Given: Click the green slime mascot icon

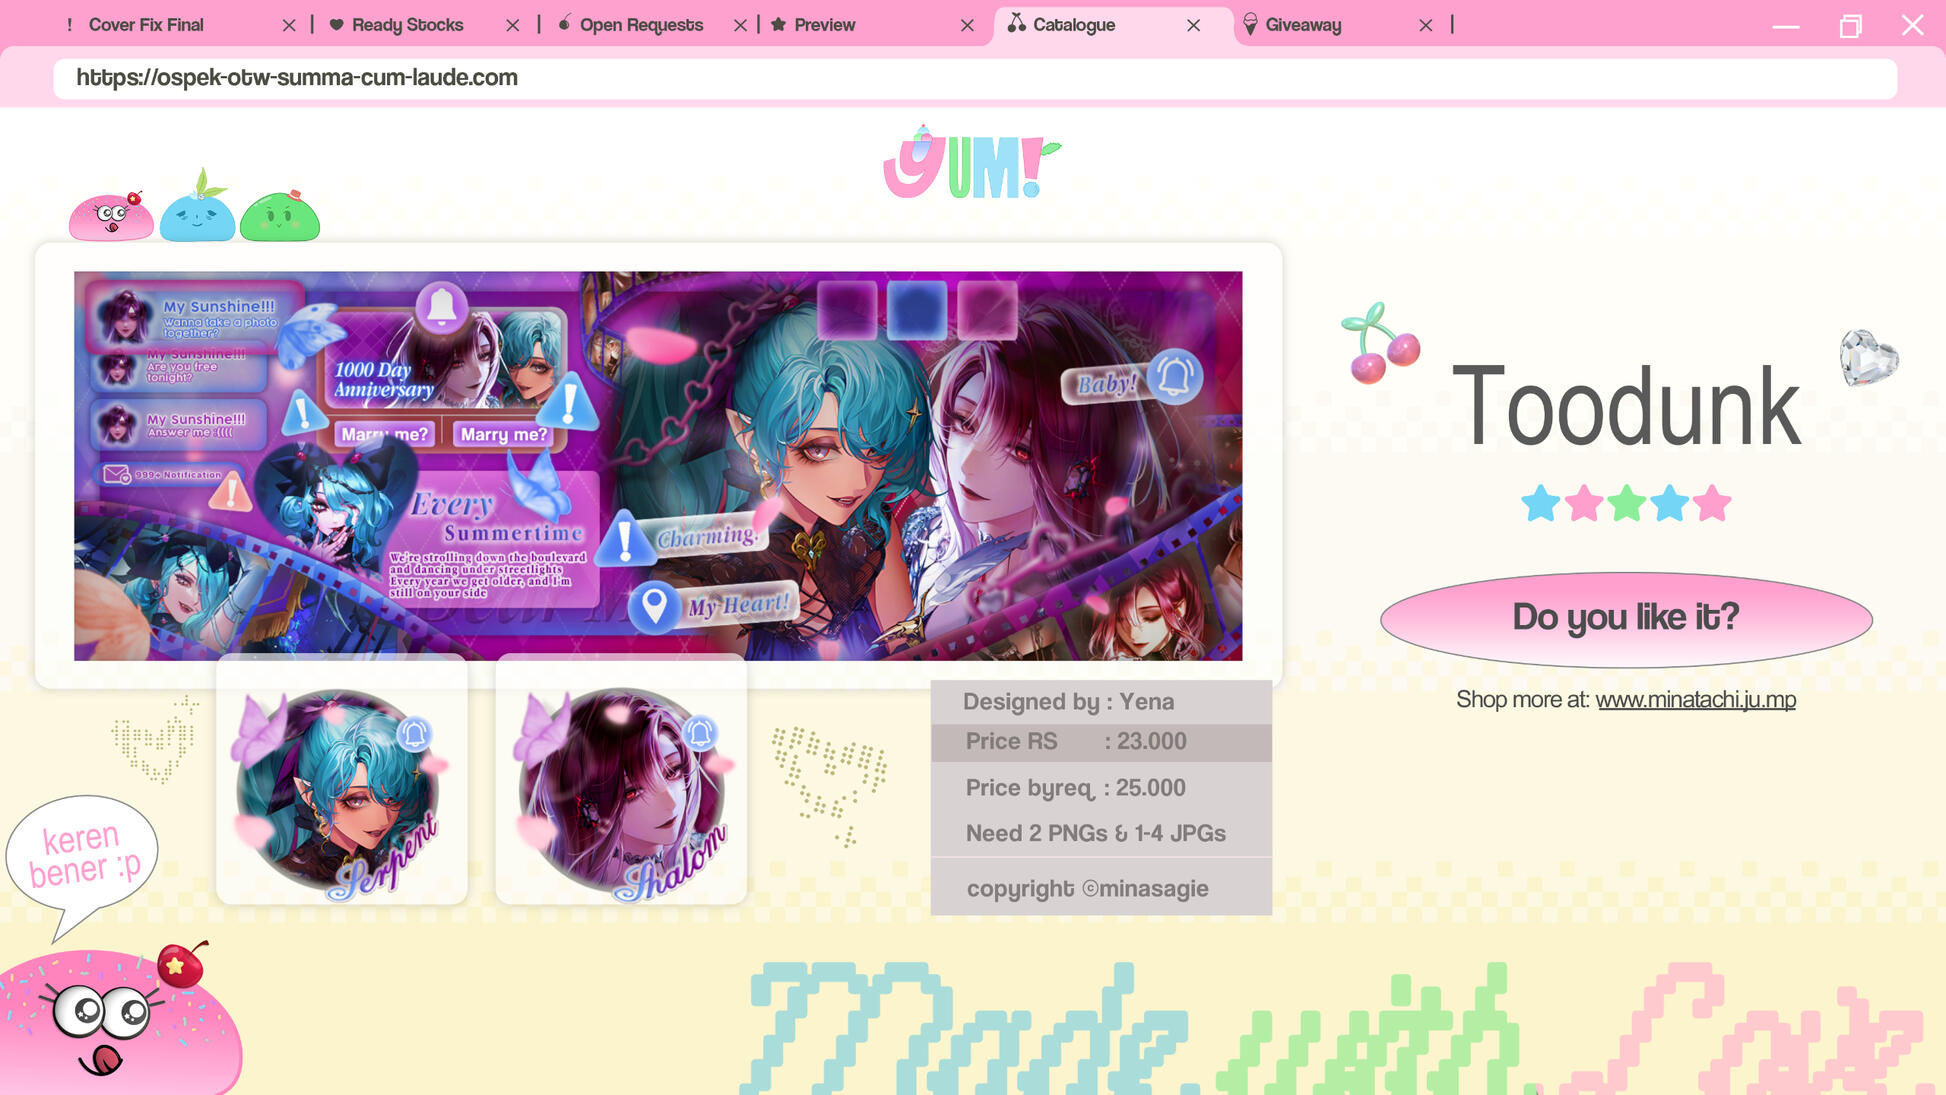Looking at the screenshot, I should (280, 216).
